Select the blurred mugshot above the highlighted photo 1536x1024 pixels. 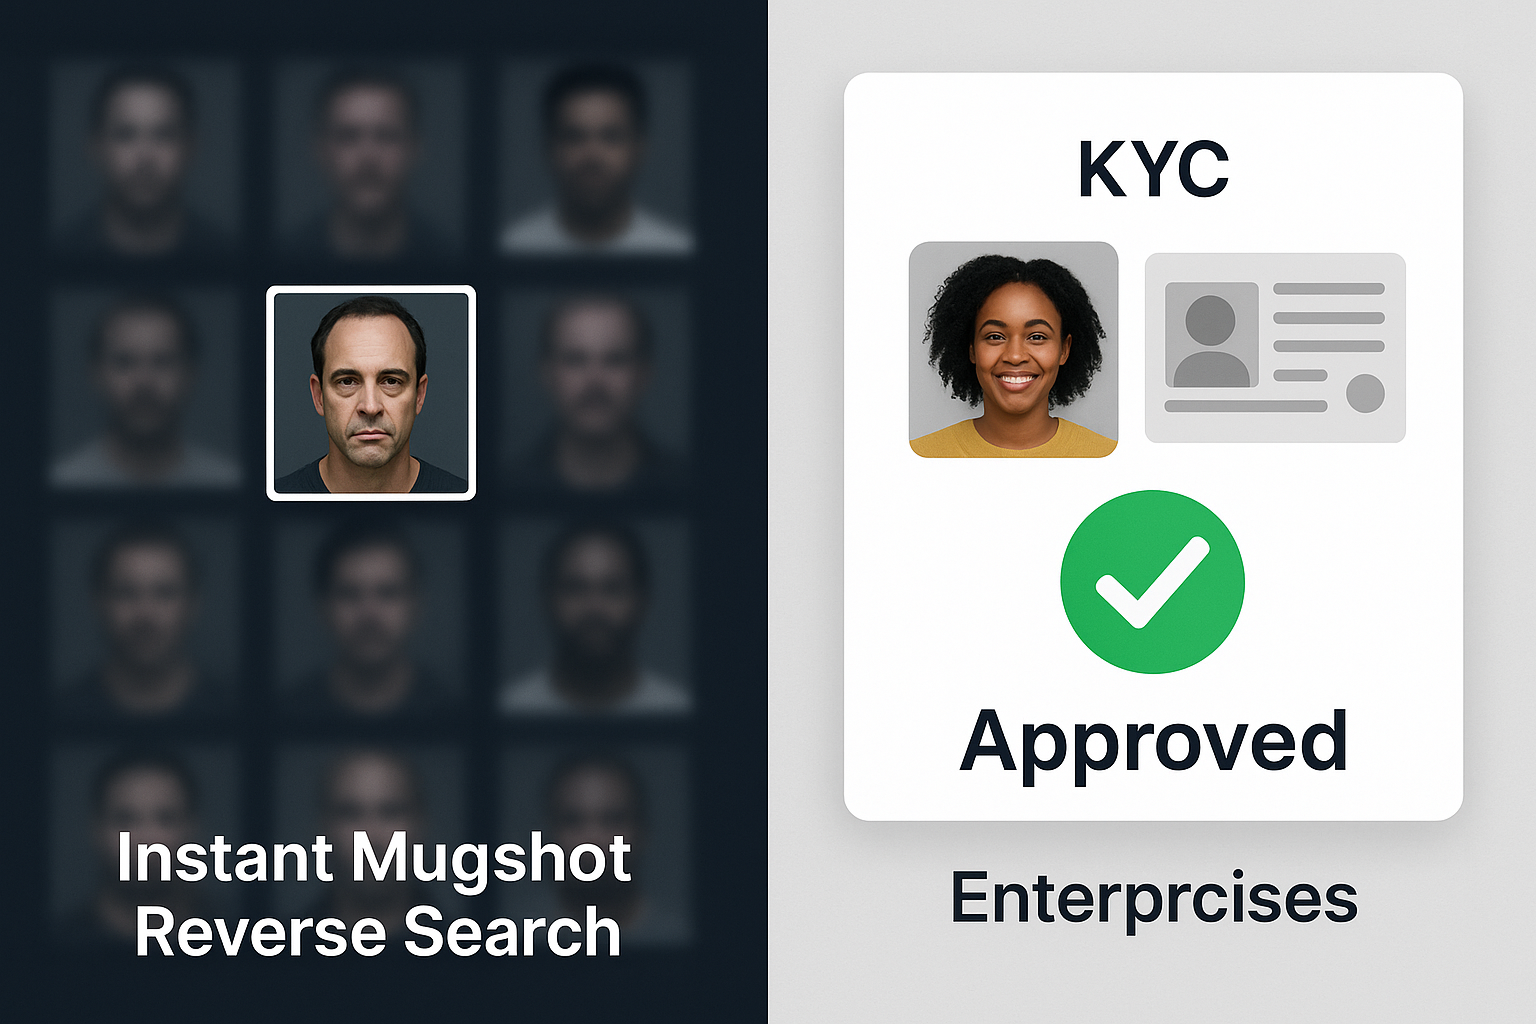coord(370,156)
